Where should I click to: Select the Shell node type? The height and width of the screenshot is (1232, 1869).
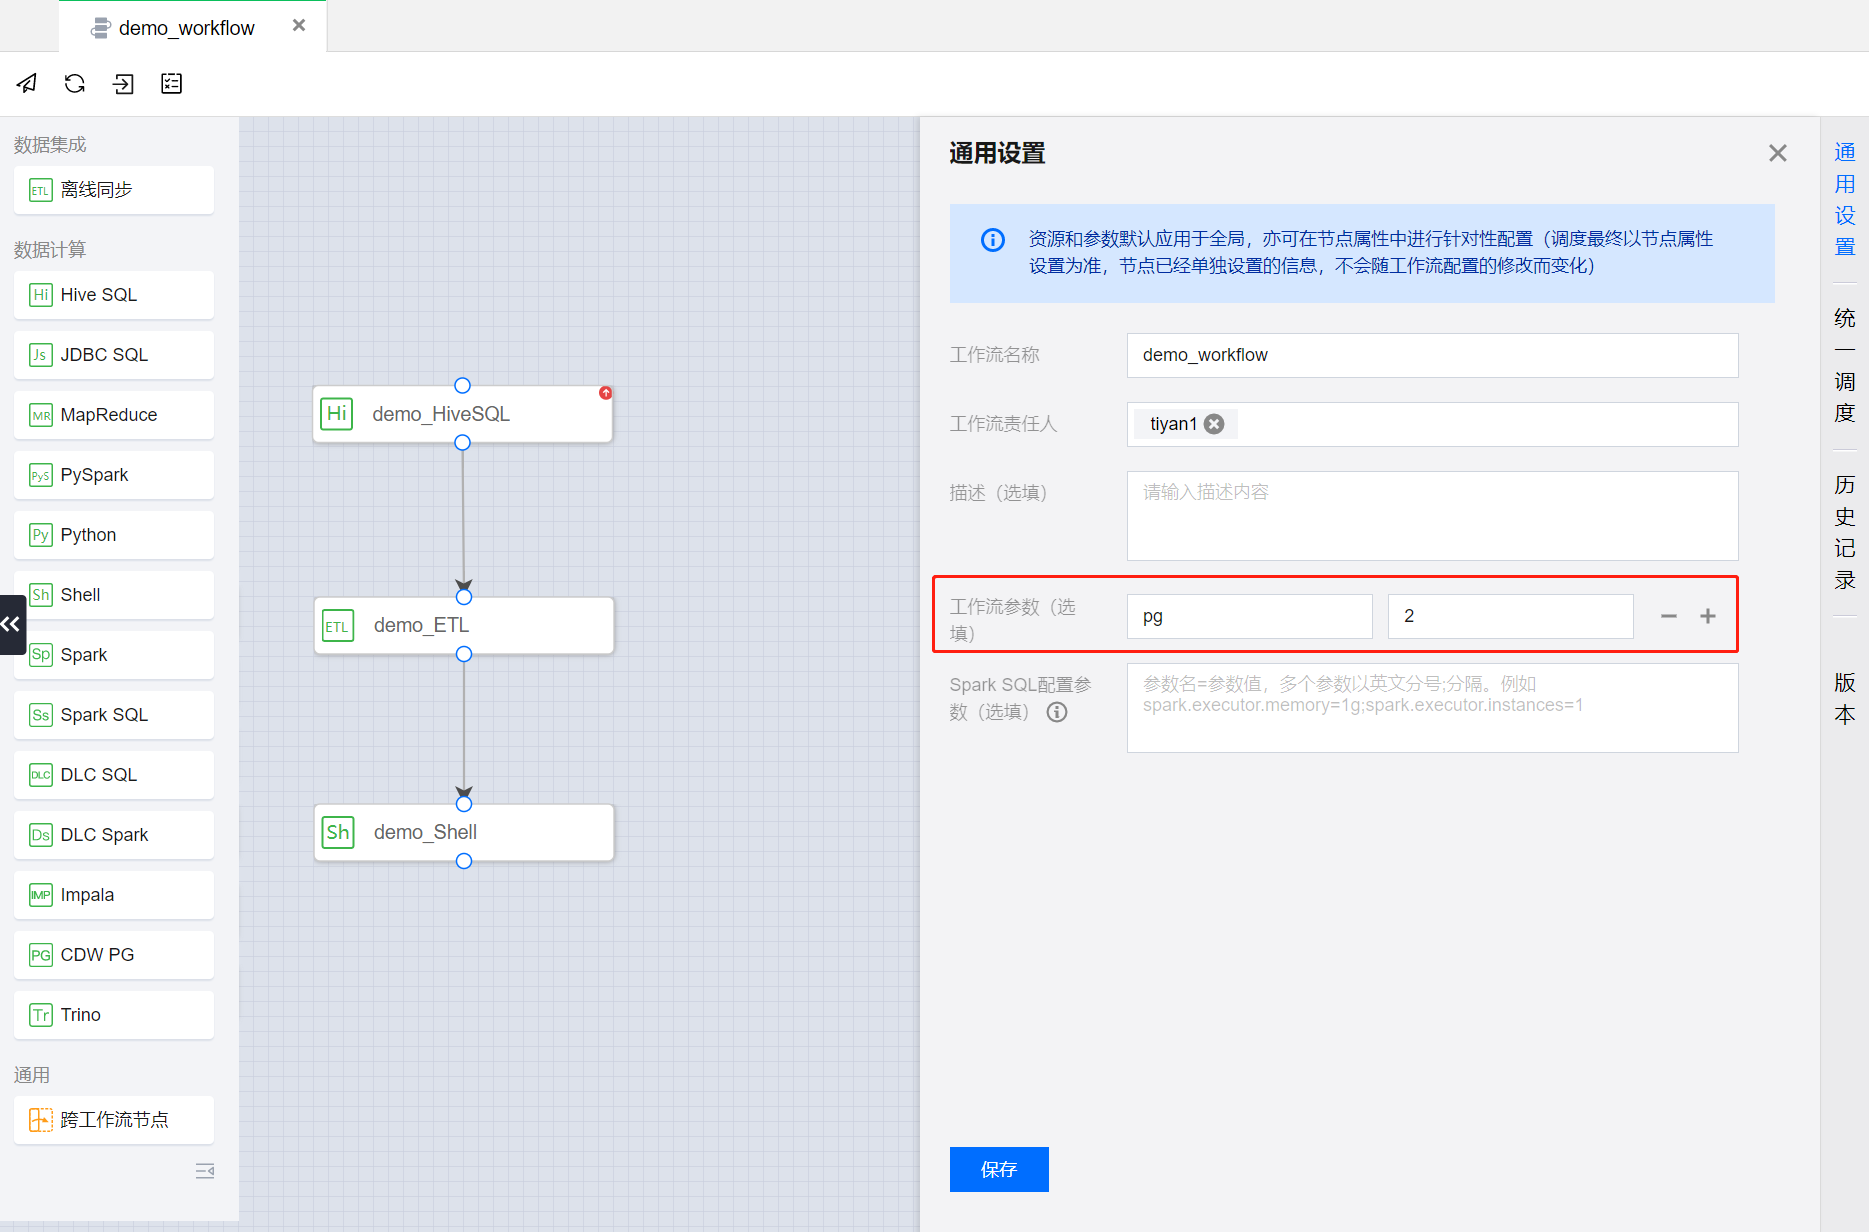(x=114, y=595)
